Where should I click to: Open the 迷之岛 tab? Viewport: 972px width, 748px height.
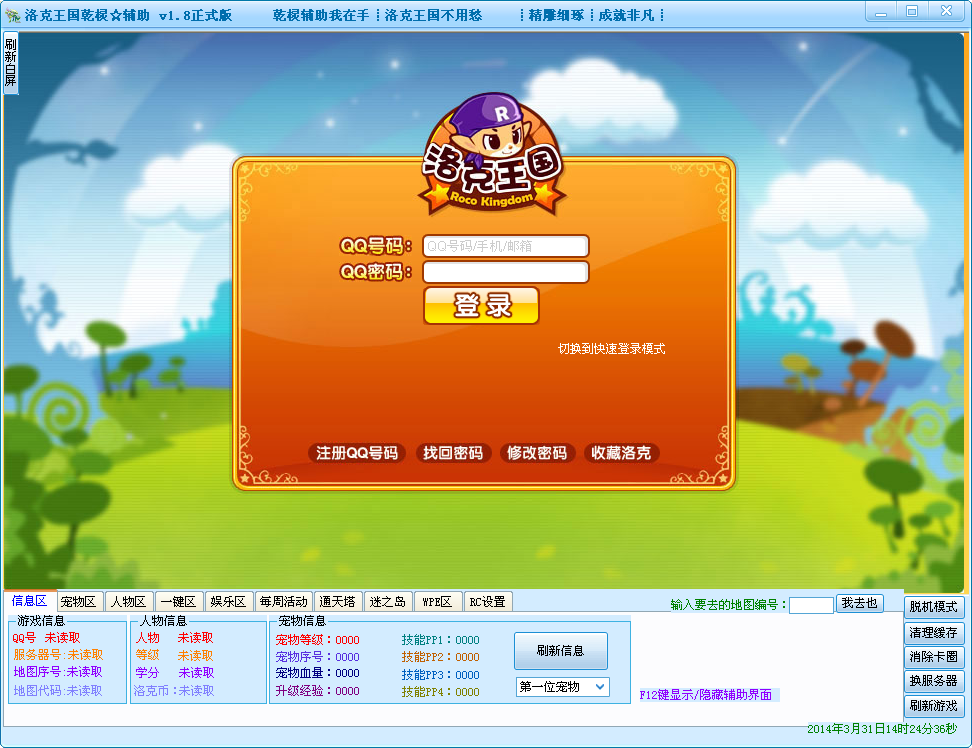[x=387, y=602]
